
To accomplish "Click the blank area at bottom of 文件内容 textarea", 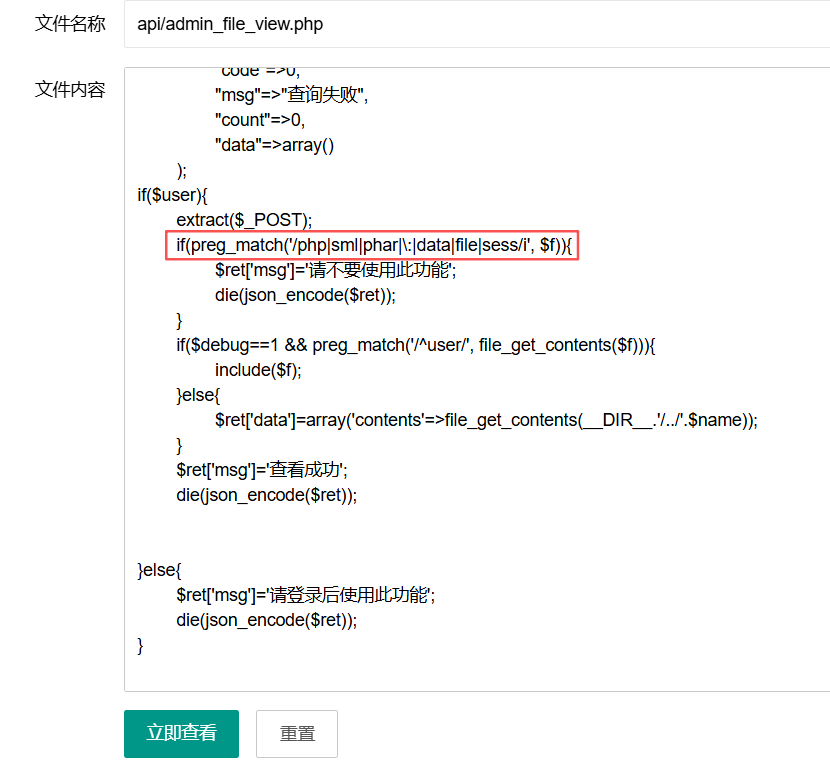I will 470,670.
